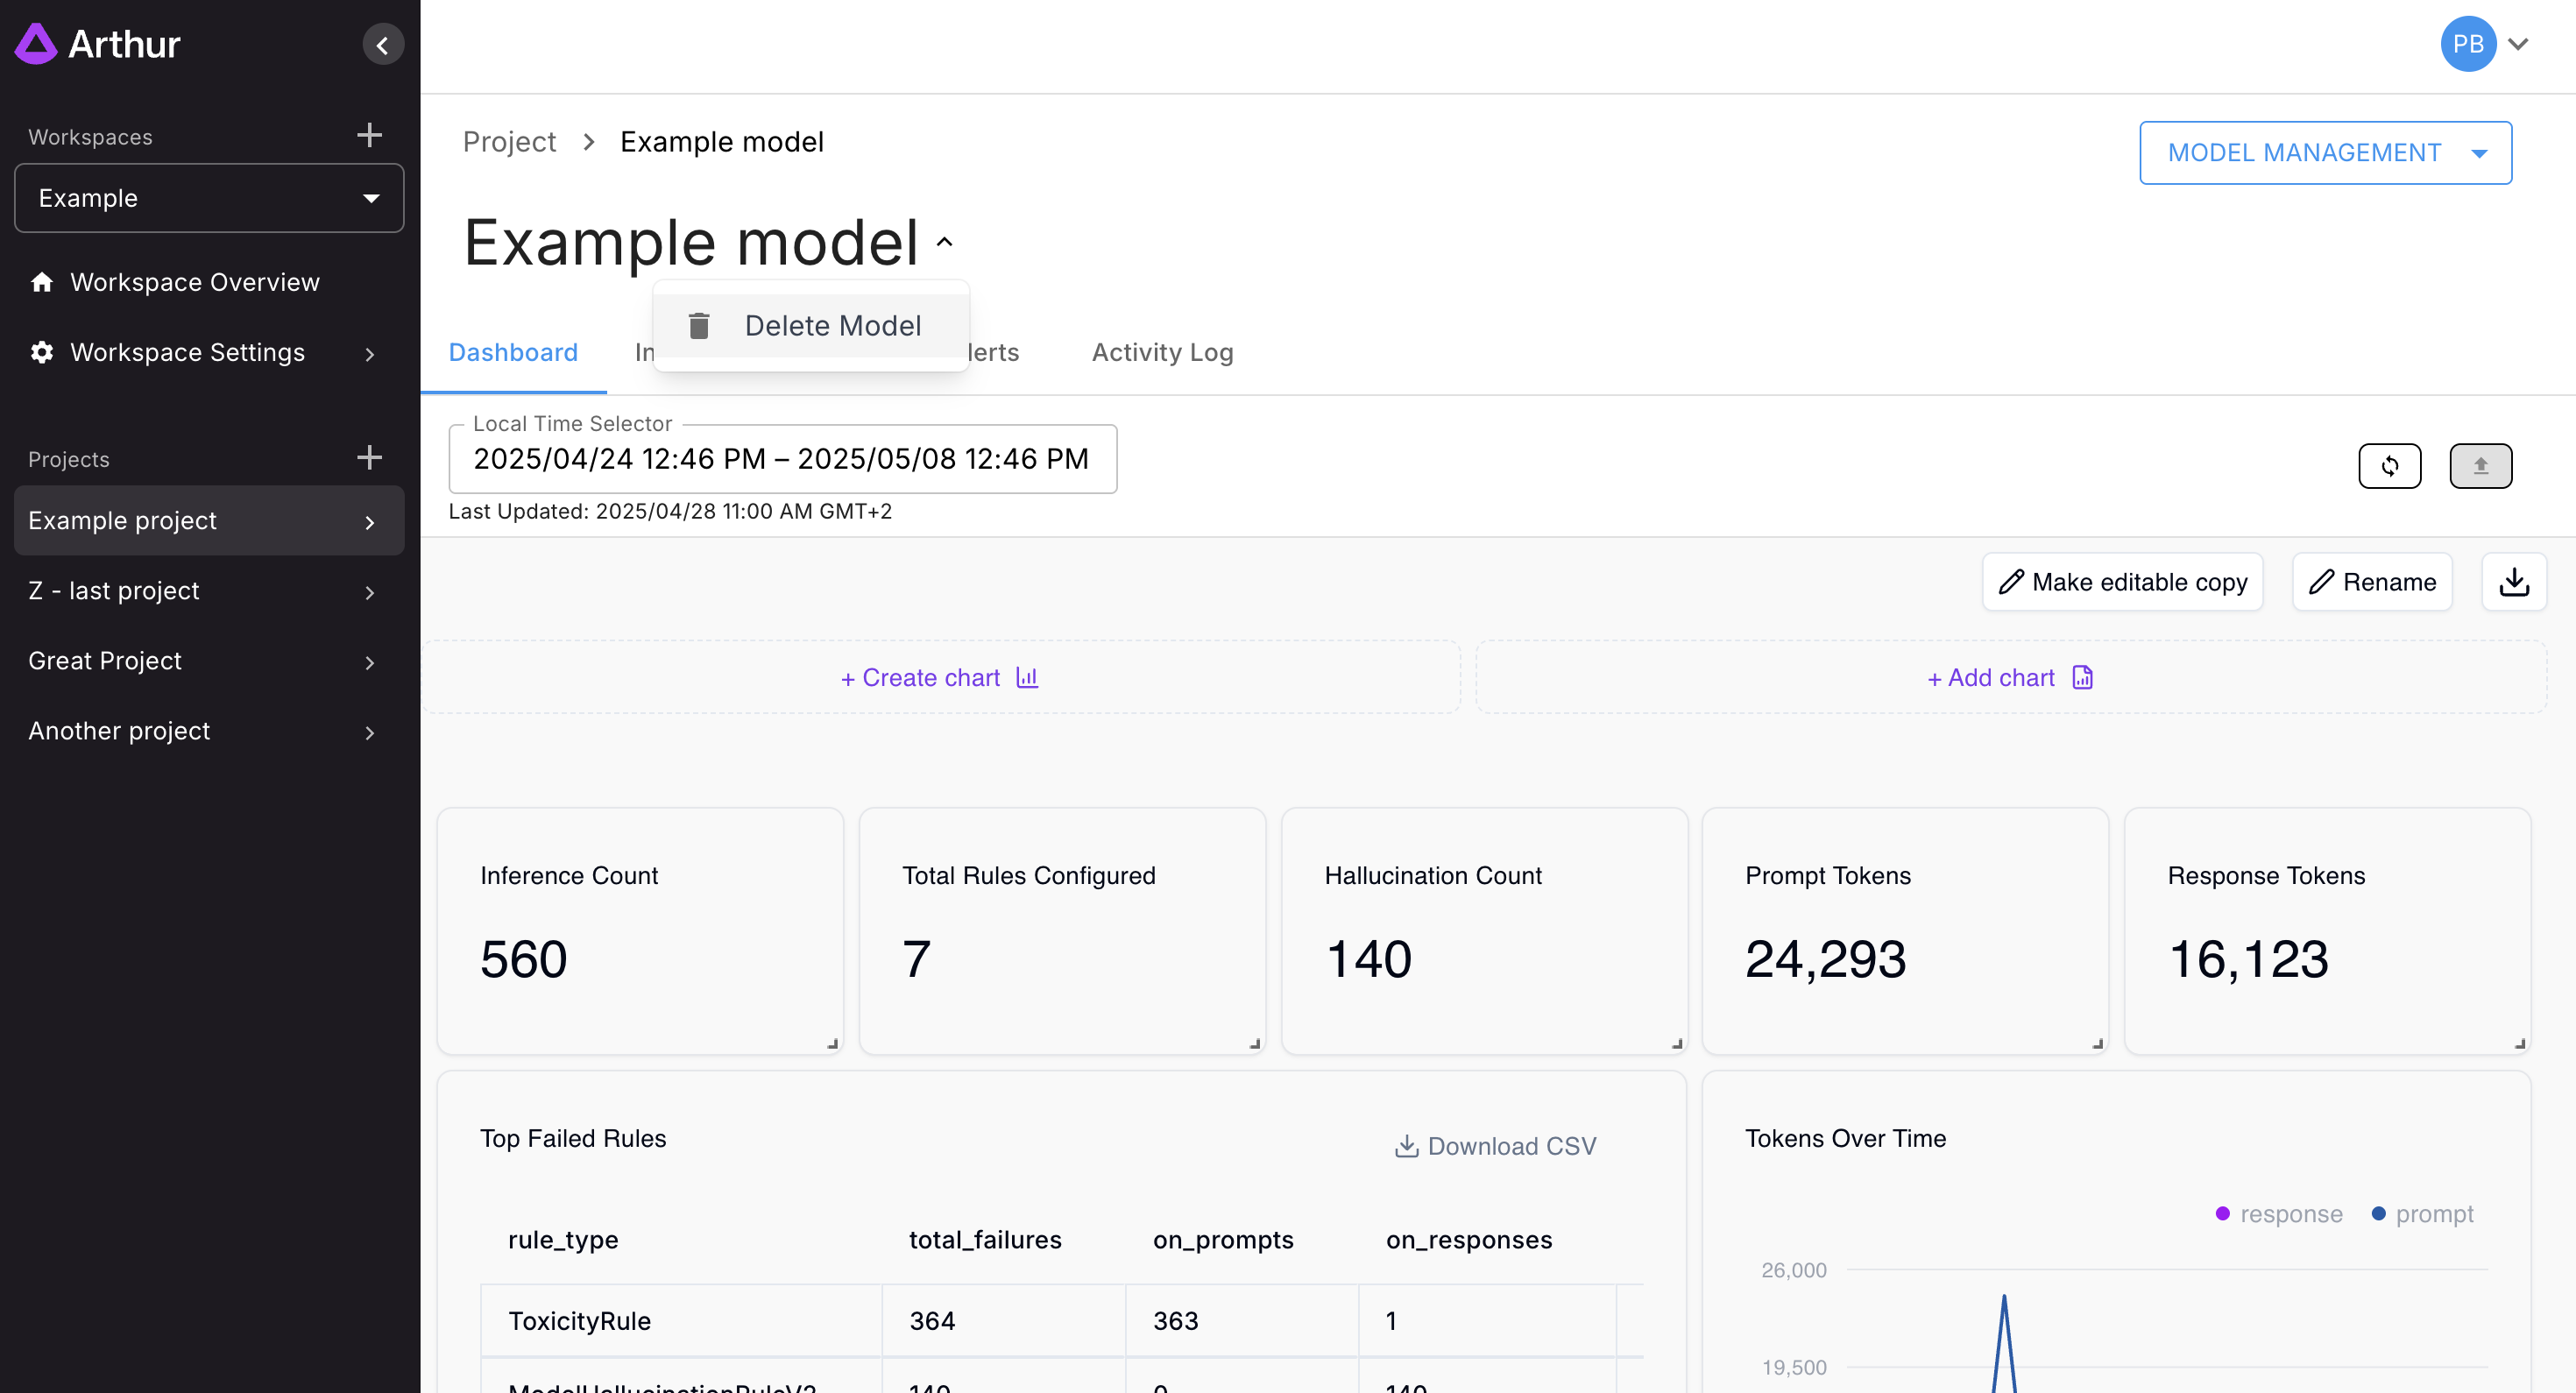Click the Local Time Selector field
2576x1393 pixels.
(782, 459)
